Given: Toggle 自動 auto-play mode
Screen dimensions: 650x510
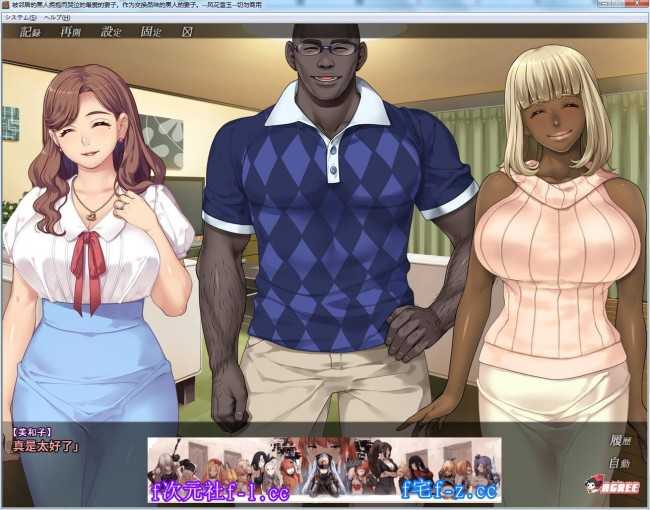Looking at the screenshot, I should point(618,463).
